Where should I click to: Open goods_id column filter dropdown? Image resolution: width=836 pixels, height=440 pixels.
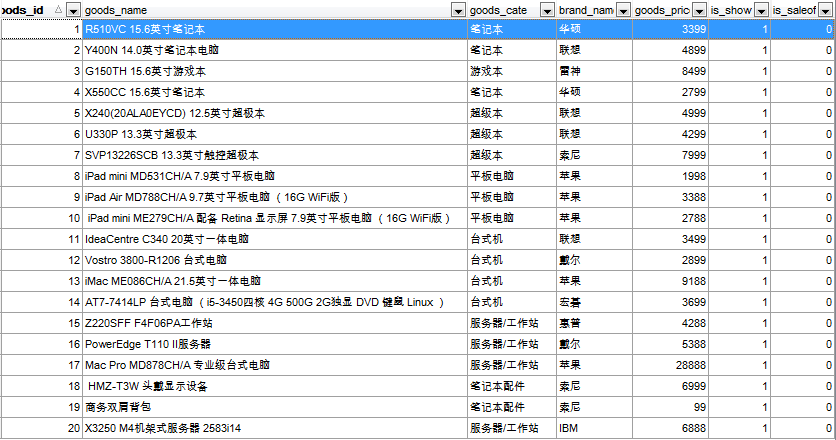click(x=74, y=10)
